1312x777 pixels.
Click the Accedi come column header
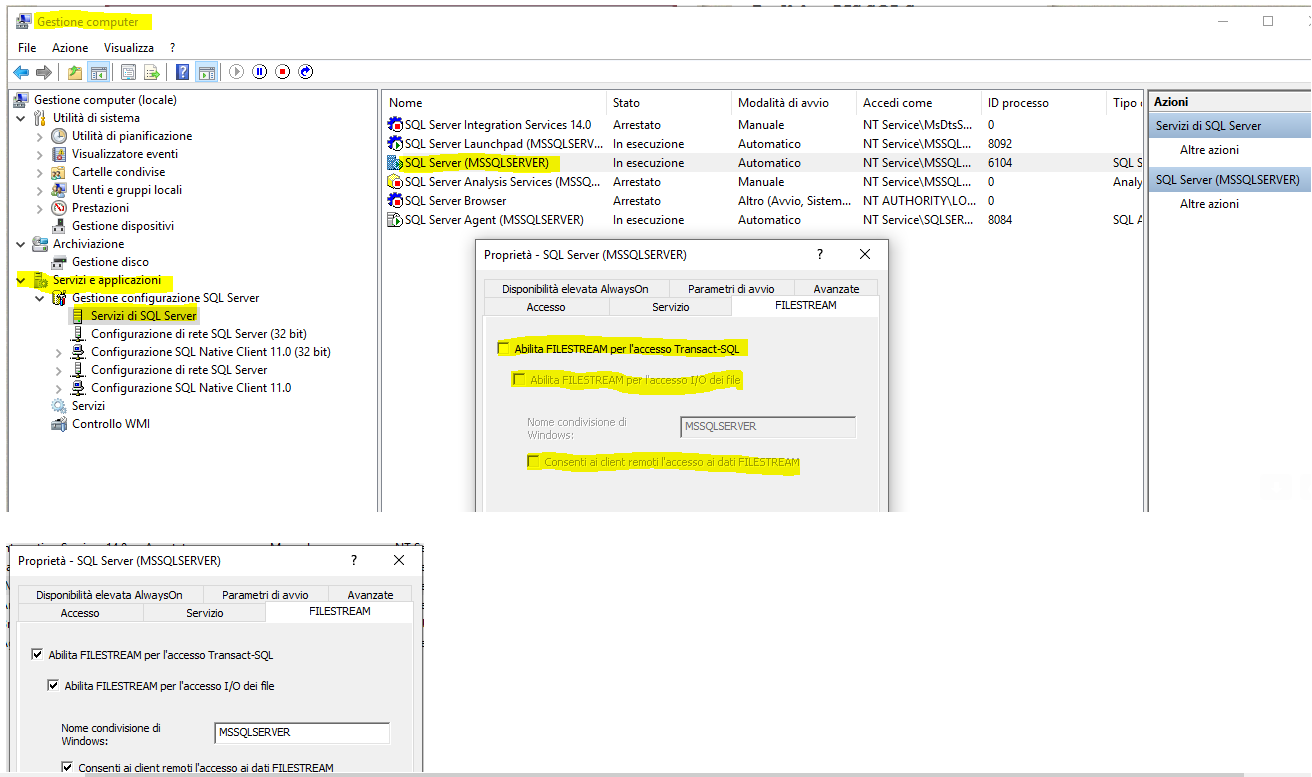click(920, 103)
